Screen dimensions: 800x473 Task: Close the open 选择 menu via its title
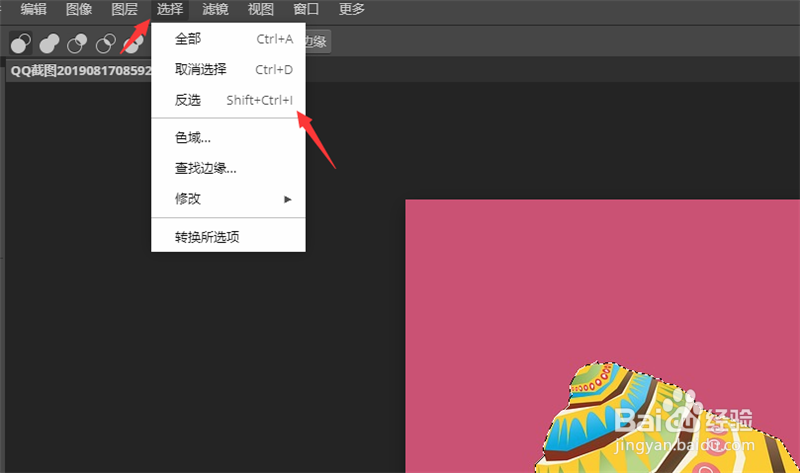tap(170, 9)
